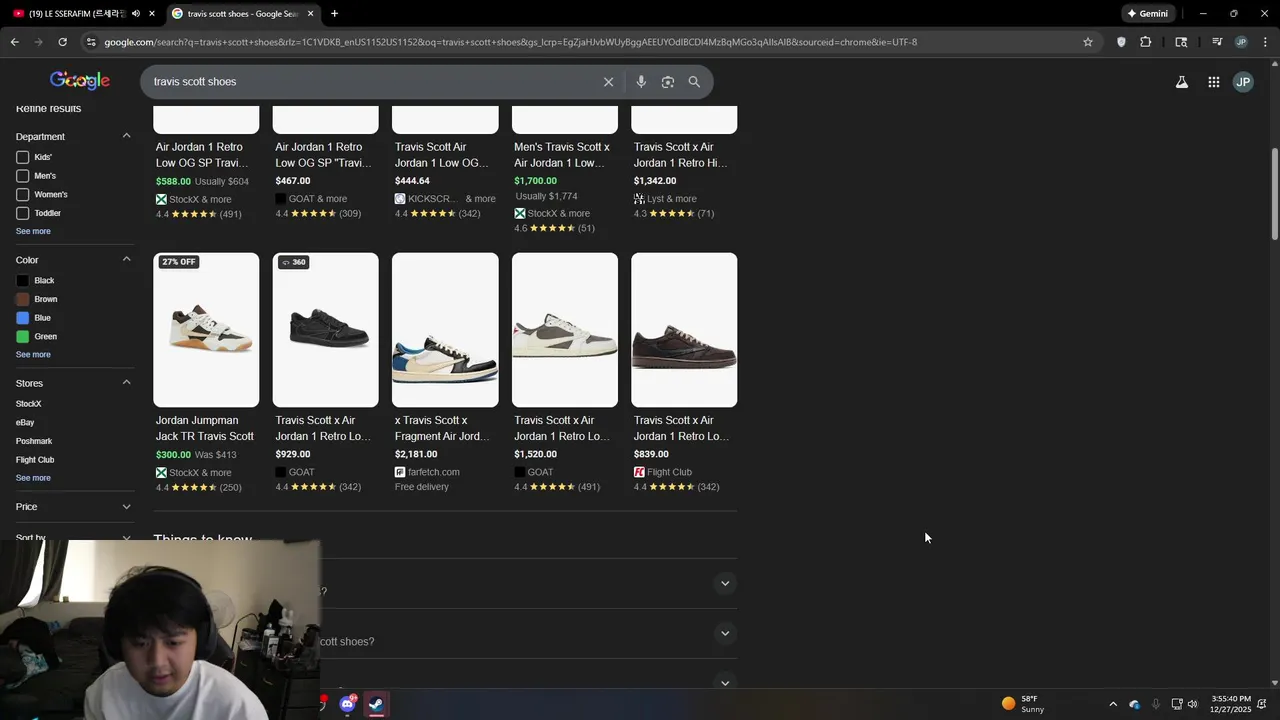Open Steam from the taskbar
The height and width of the screenshot is (720, 1280).
tap(376, 704)
